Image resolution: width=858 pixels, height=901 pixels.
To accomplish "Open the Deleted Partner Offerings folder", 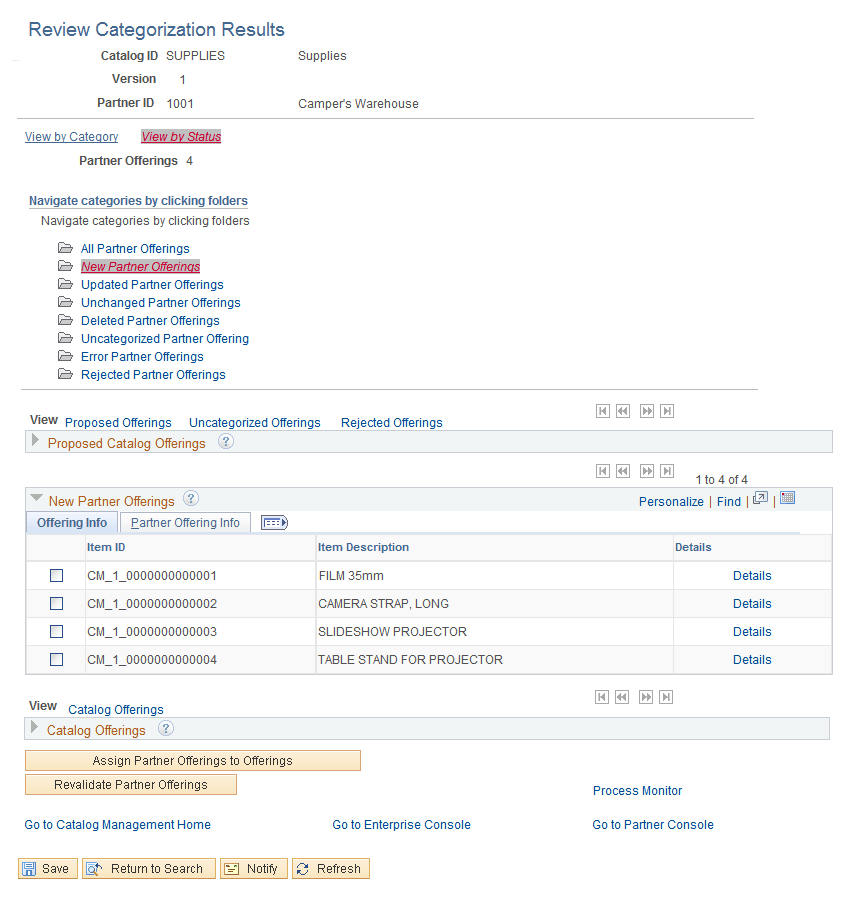I will tap(150, 320).
